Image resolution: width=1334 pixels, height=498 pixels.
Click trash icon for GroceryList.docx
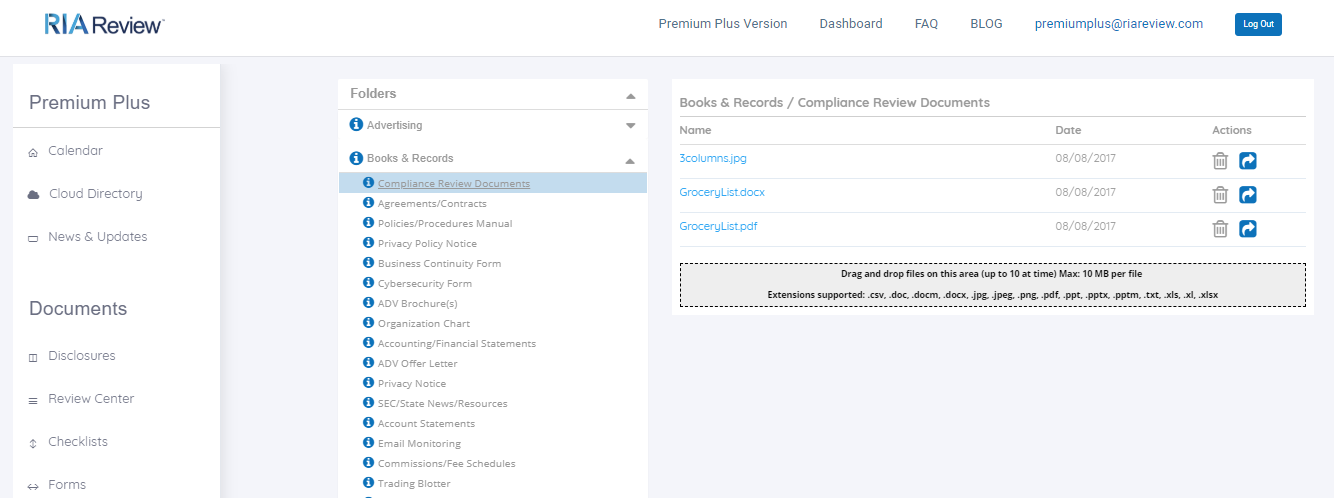(x=1220, y=195)
